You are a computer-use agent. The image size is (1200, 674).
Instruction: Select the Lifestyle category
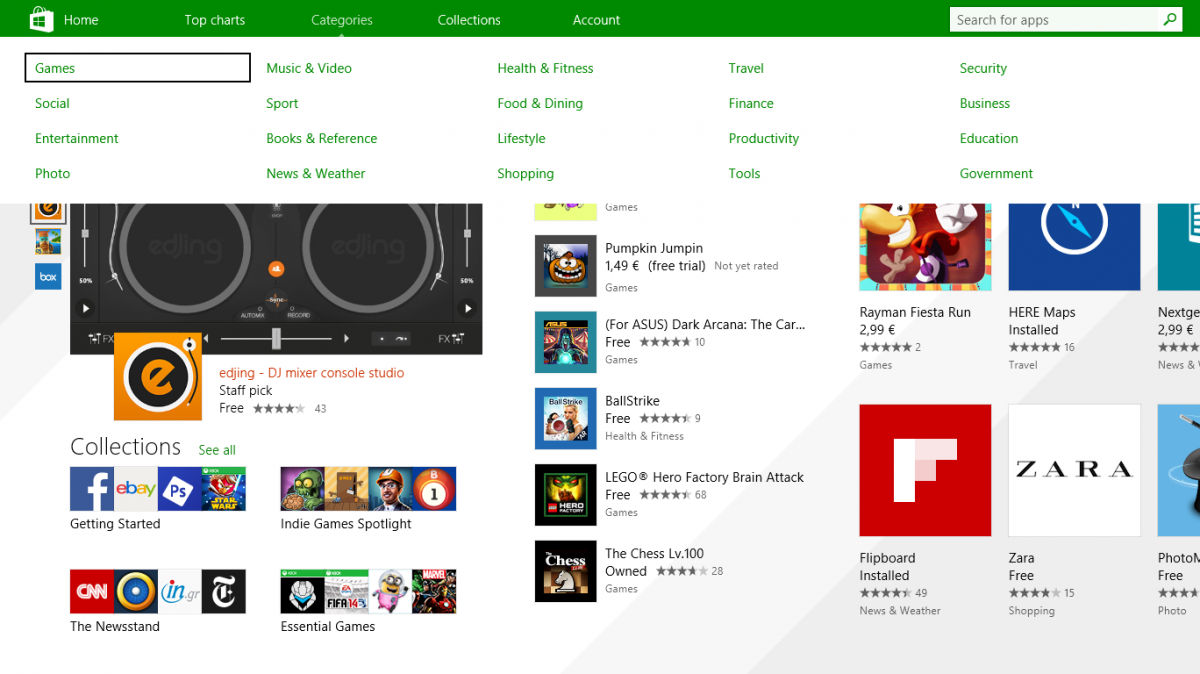tap(521, 138)
